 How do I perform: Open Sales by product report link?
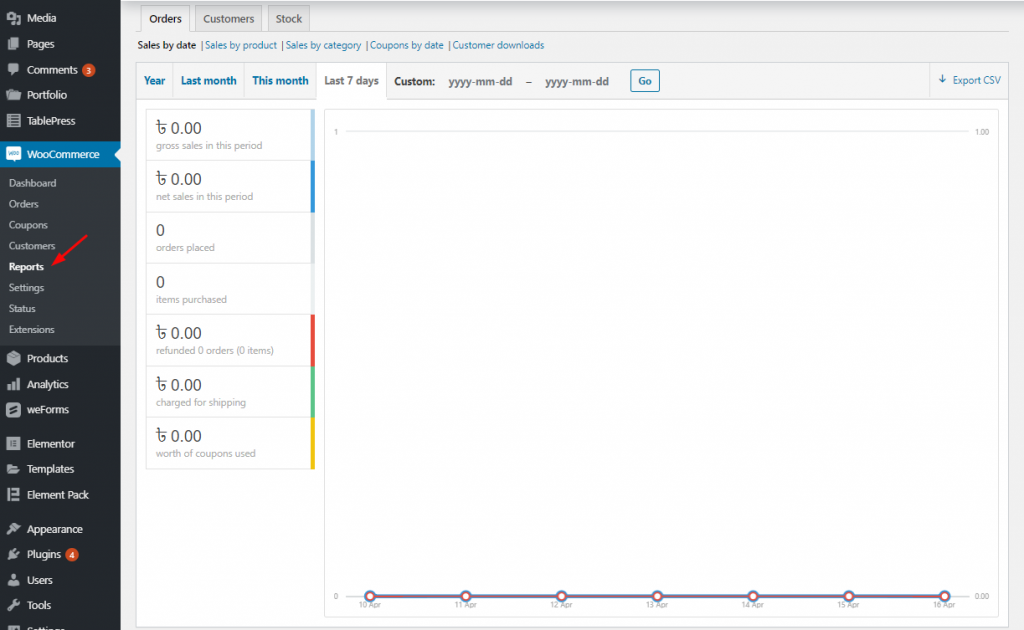pyautogui.click(x=241, y=45)
